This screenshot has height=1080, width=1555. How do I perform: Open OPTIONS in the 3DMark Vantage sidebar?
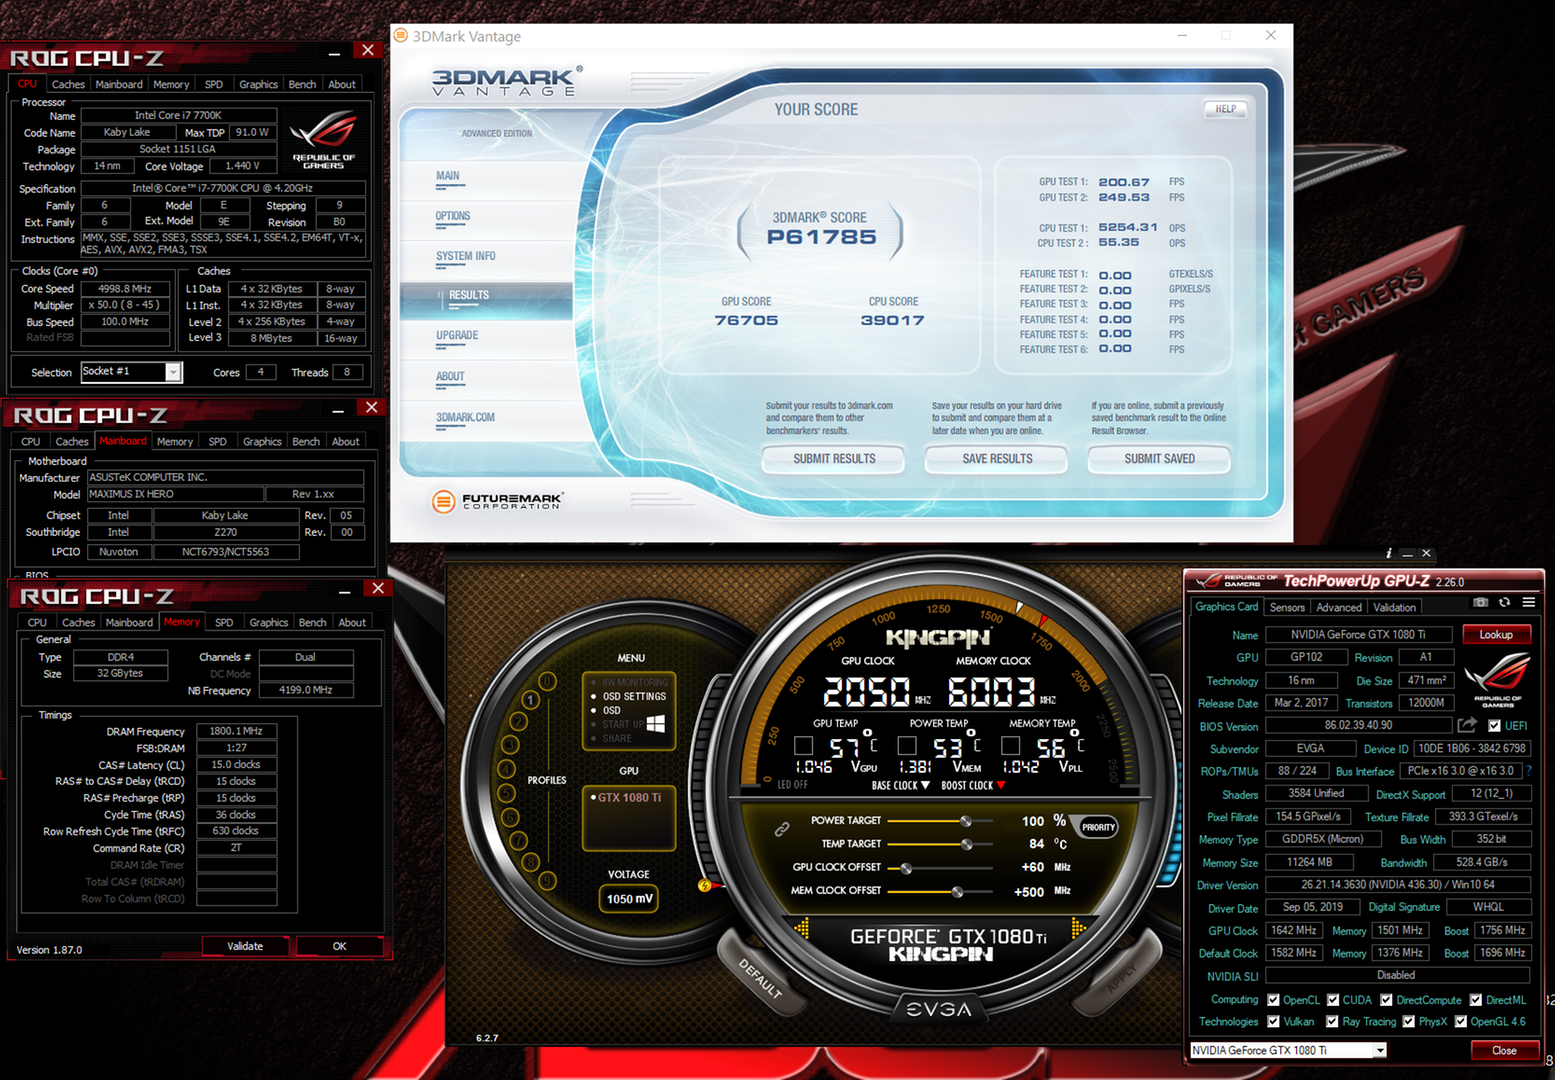[x=452, y=216]
